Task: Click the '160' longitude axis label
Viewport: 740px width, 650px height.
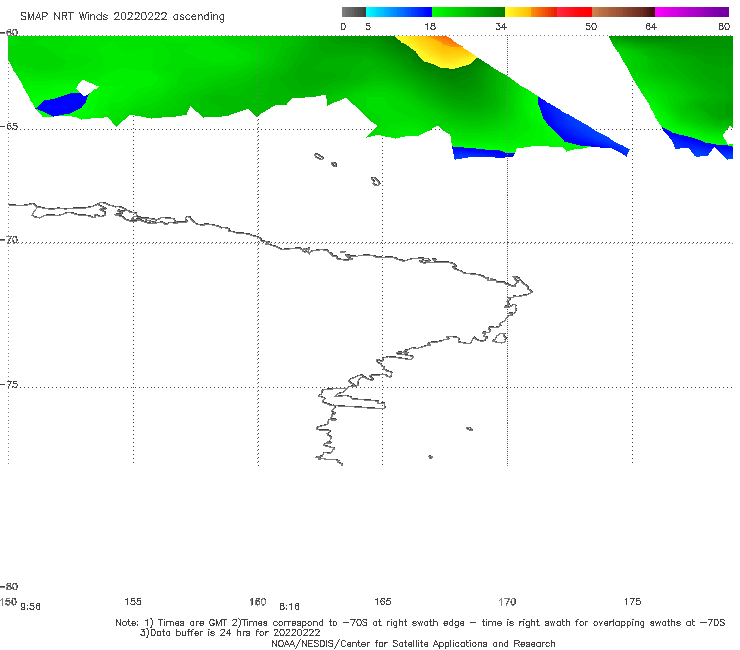Action: click(258, 602)
